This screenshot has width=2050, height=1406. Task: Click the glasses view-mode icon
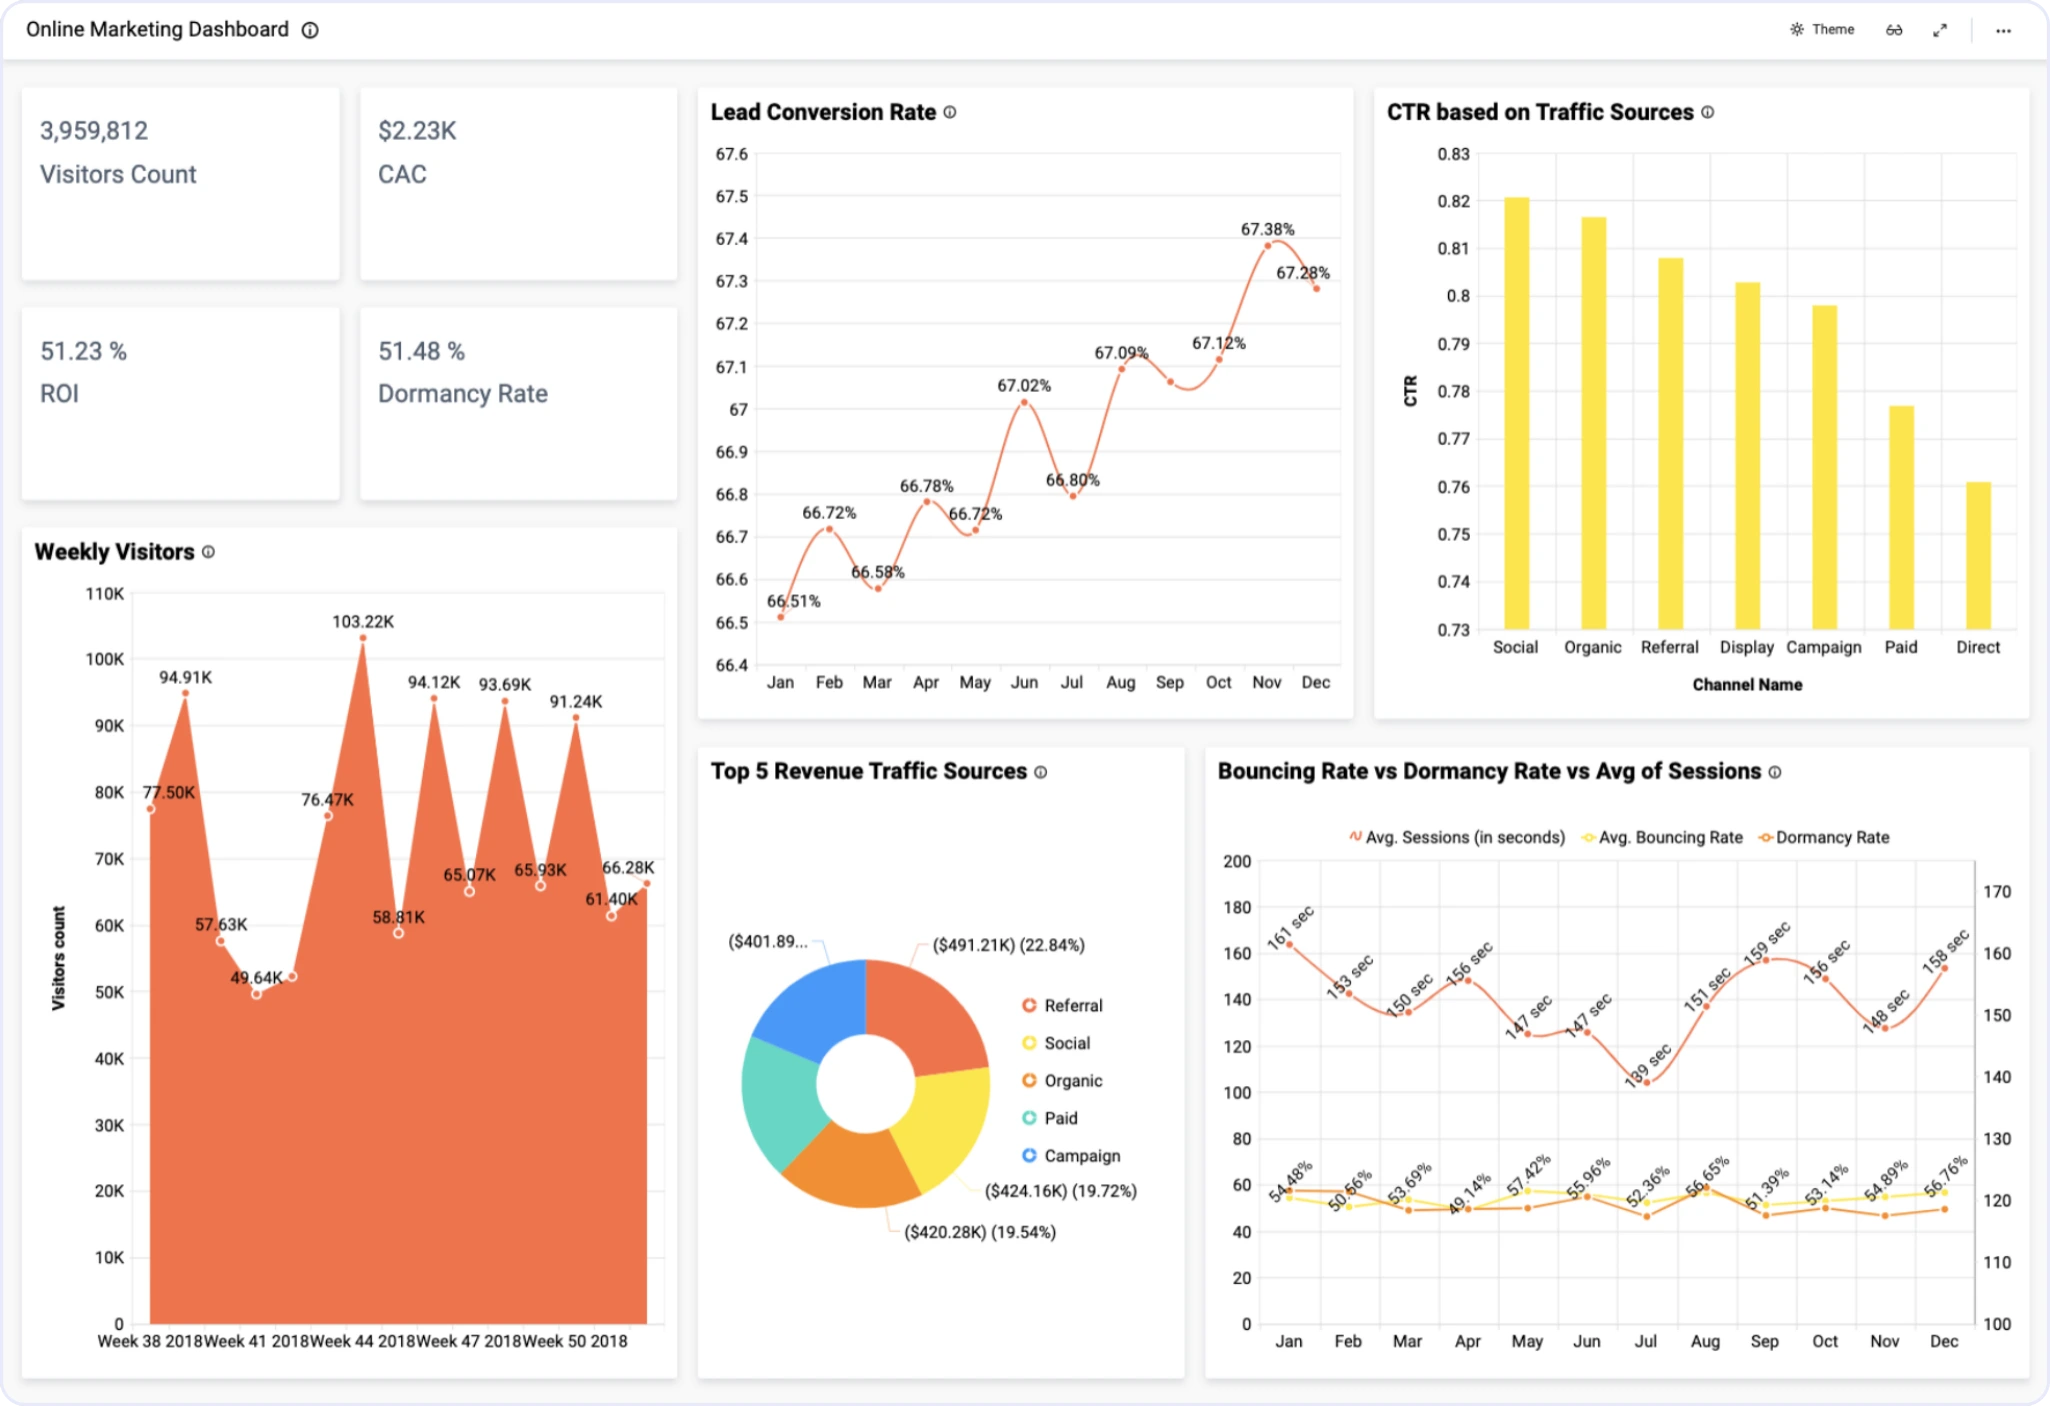(x=1894, y=30)
